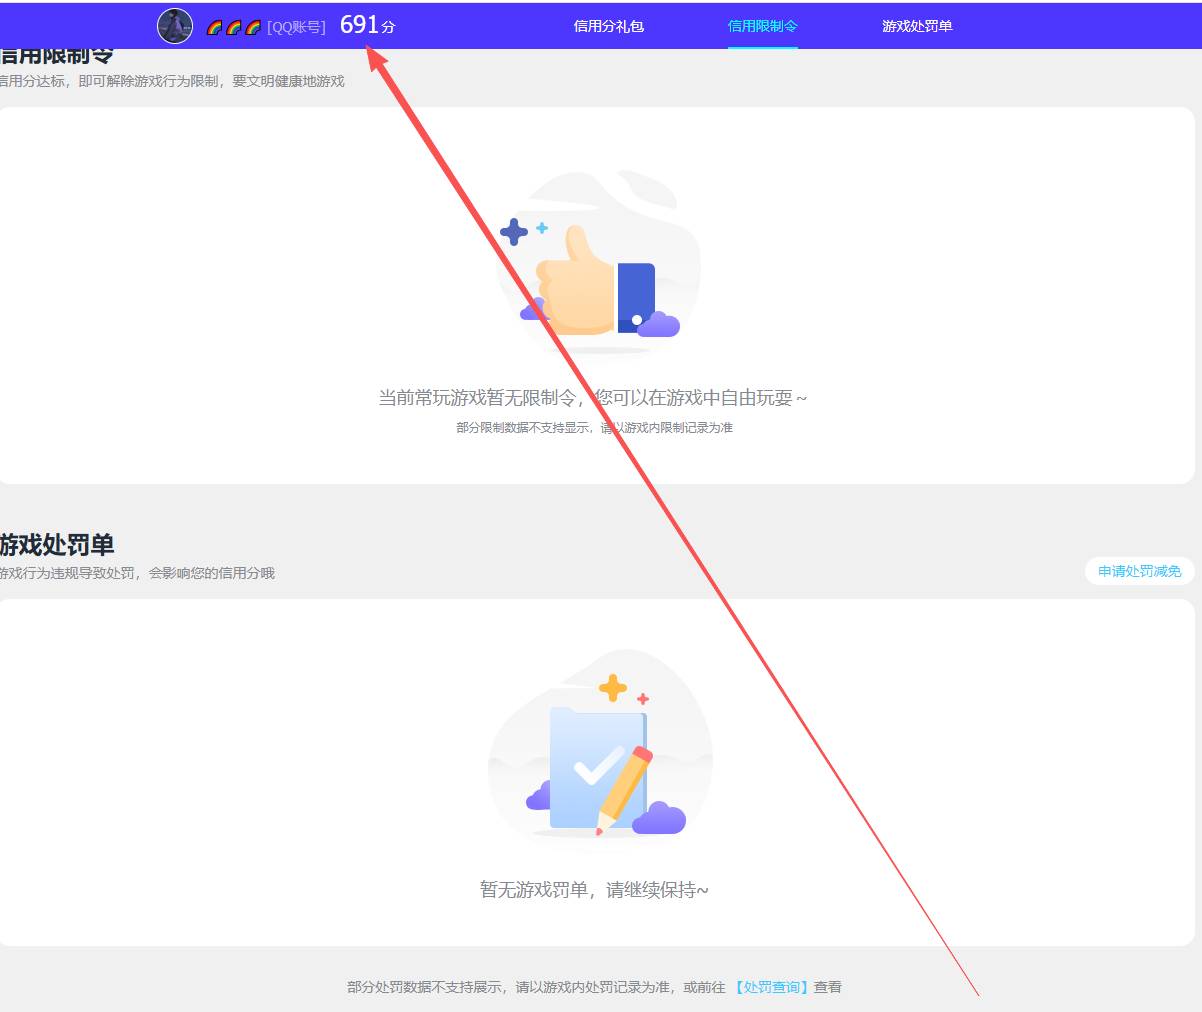Click the user avatar in the header
The image size is (1202, 1012).
[x=175, y=26]
